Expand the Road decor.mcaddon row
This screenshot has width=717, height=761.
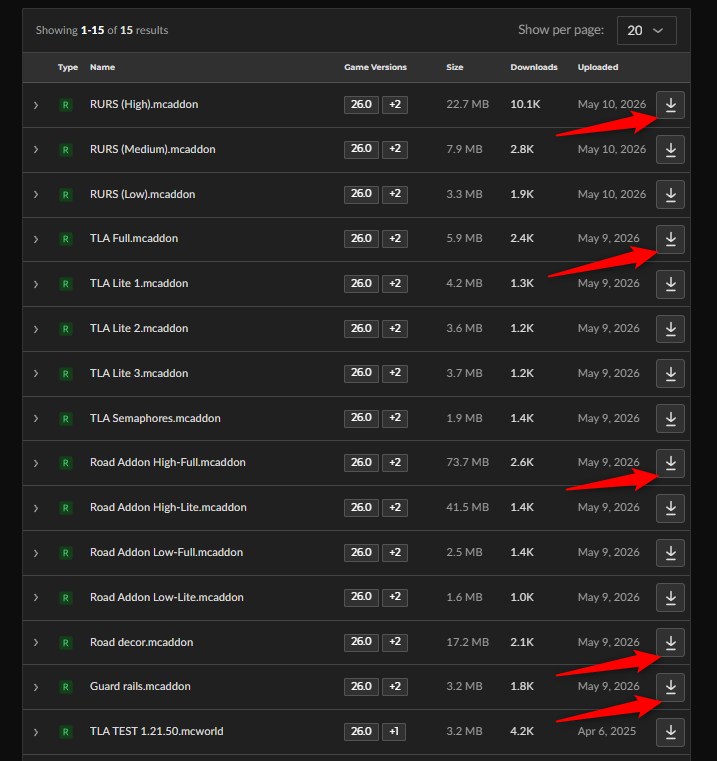coord(36,643)
